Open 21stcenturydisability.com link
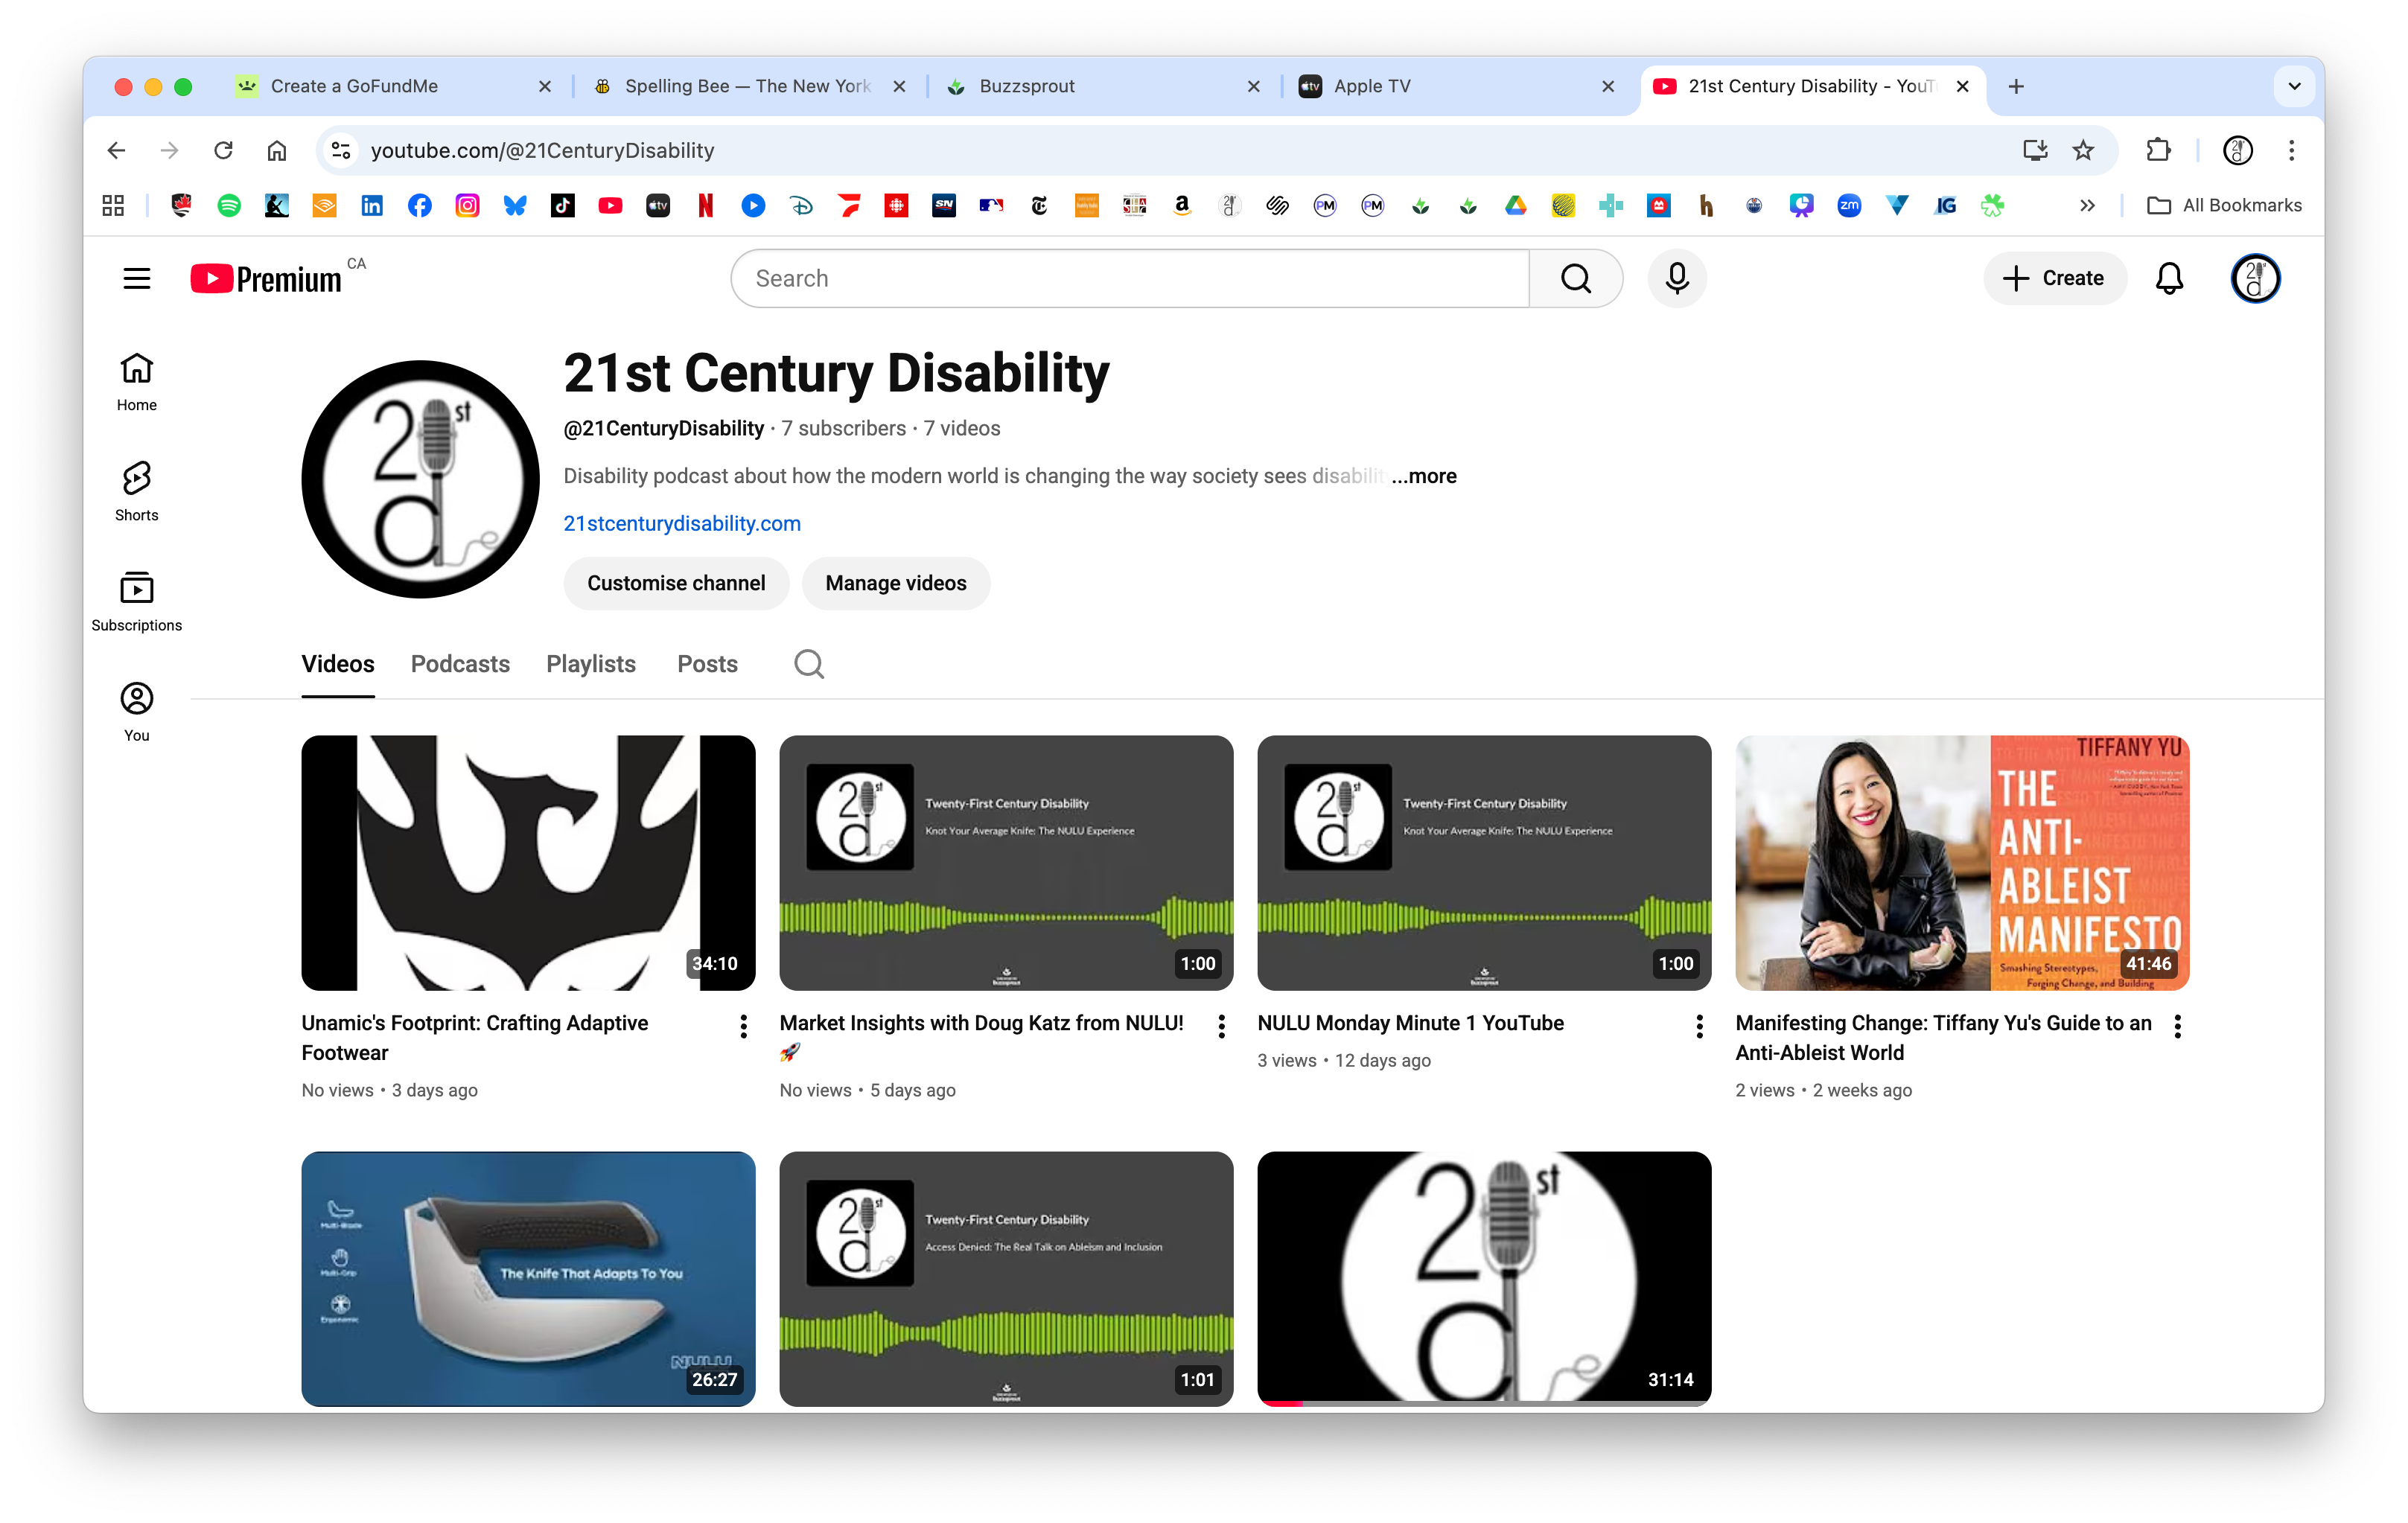This screenshot has height=1523, width=2408. tap(682, 523)
